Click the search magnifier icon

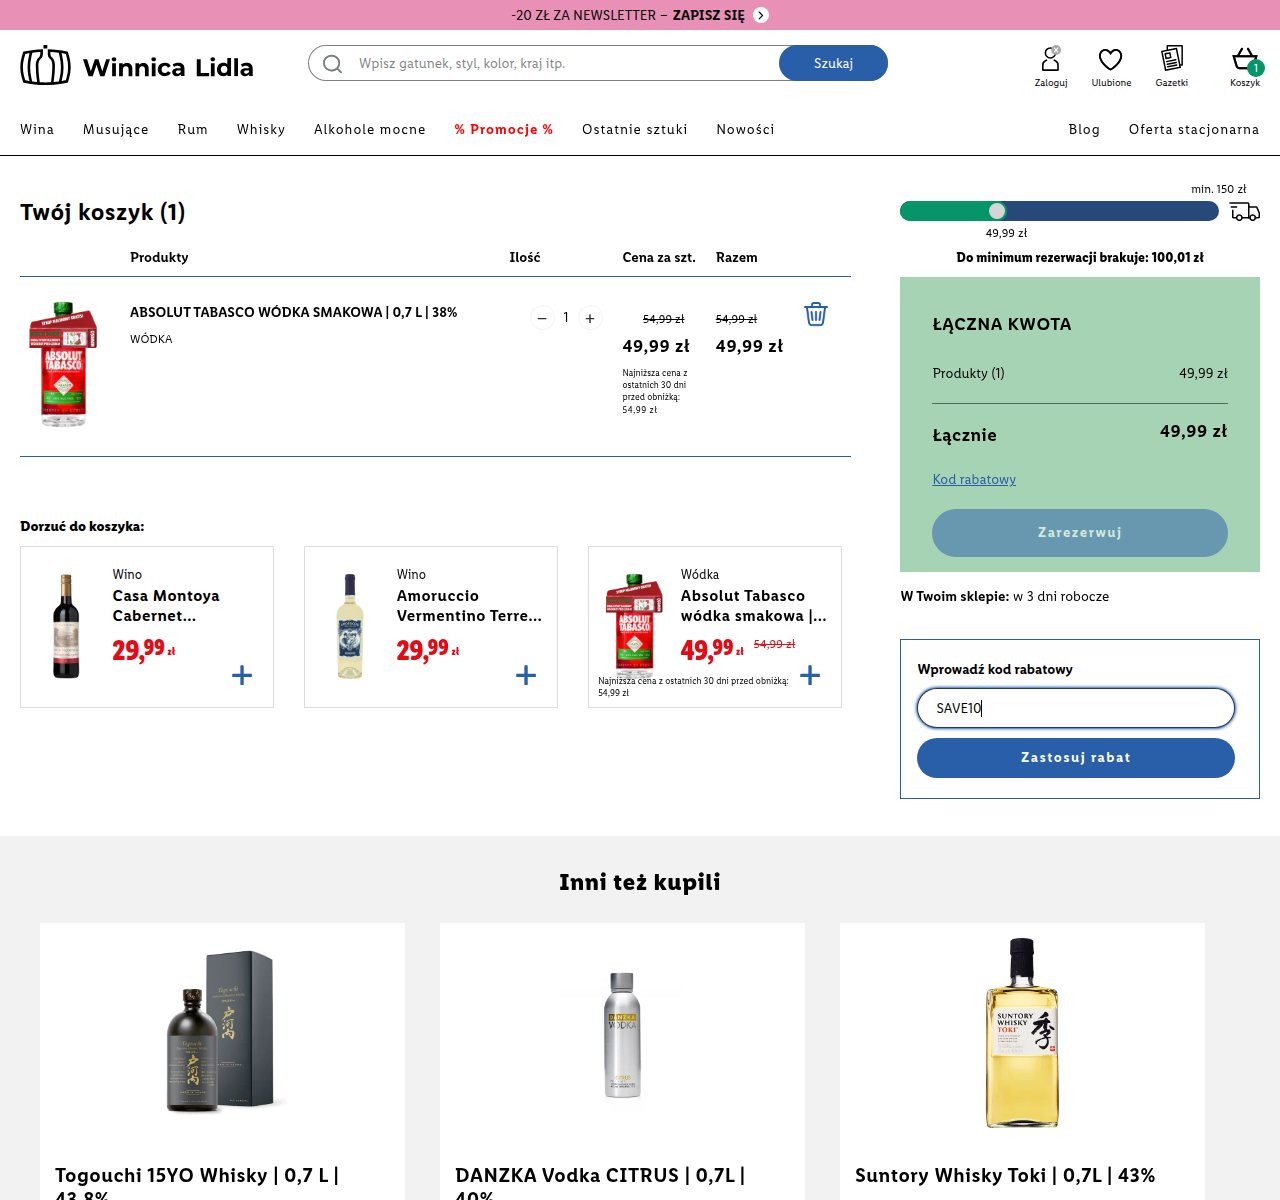tap(332, 63)
